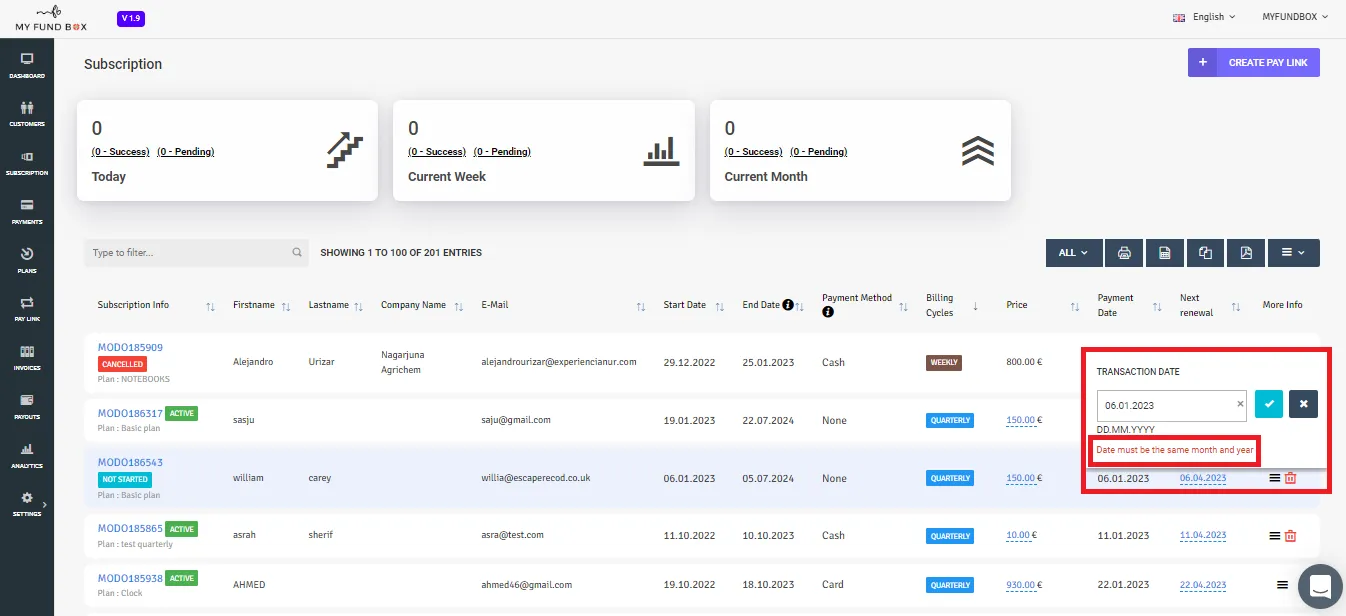Open the Pay Link sidebar section
1346x616 pixels.
(x=27, y=309)
